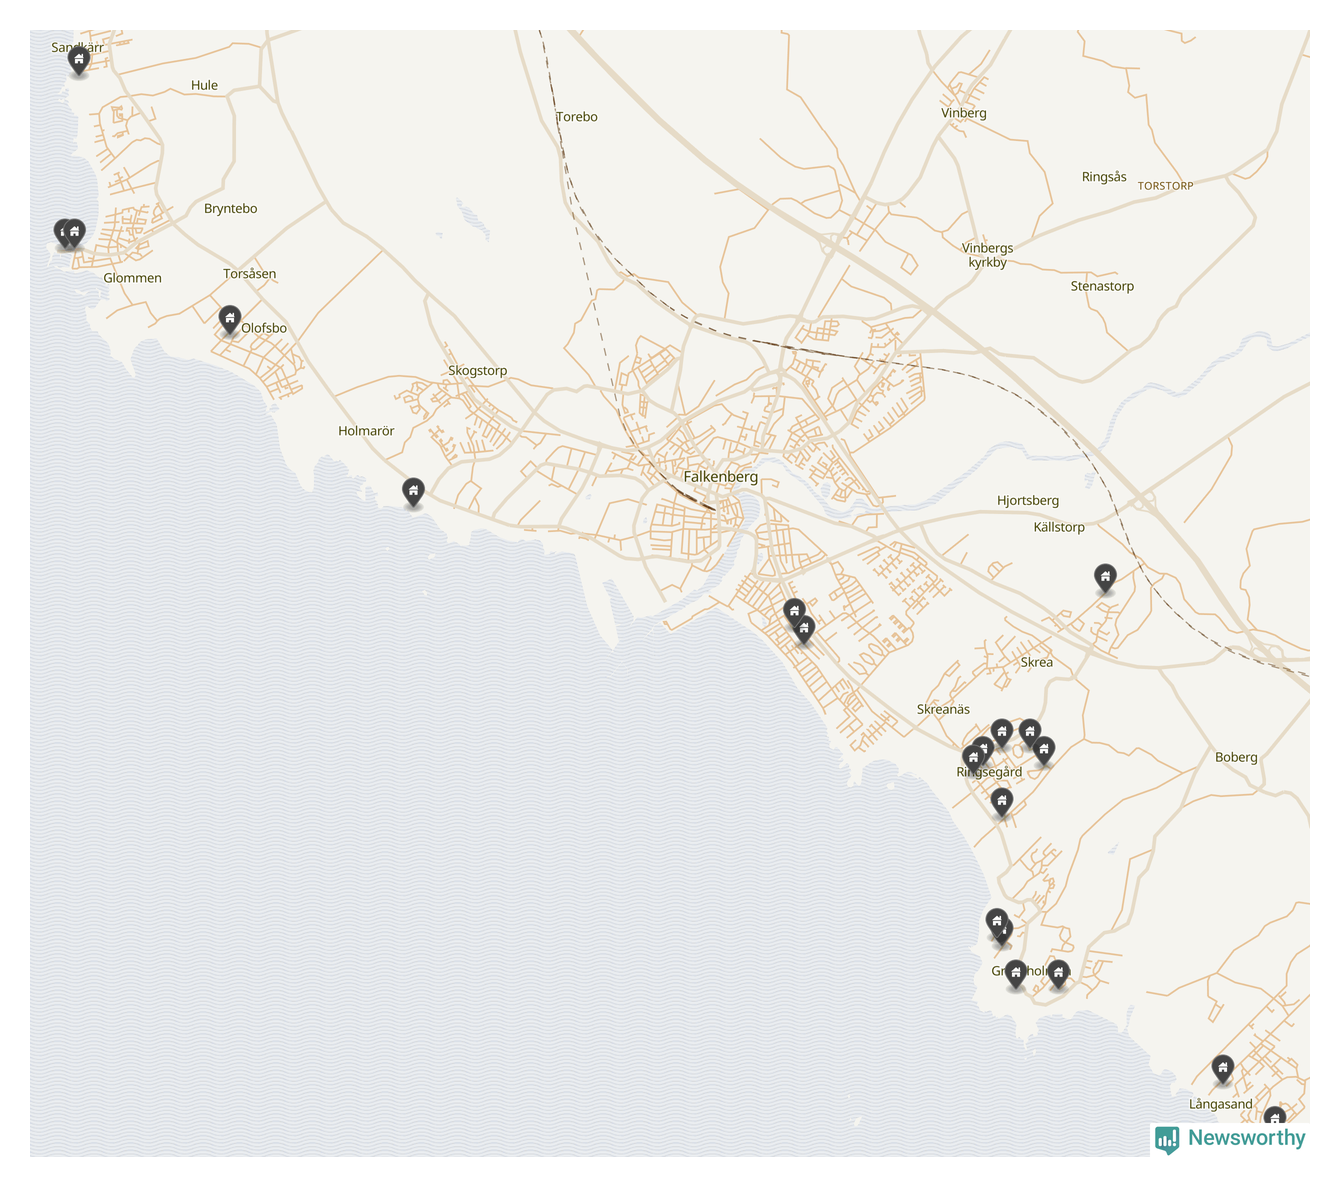Click the Torebo place label
This screenshot has width=1340, height=1187.
(577, 117)
